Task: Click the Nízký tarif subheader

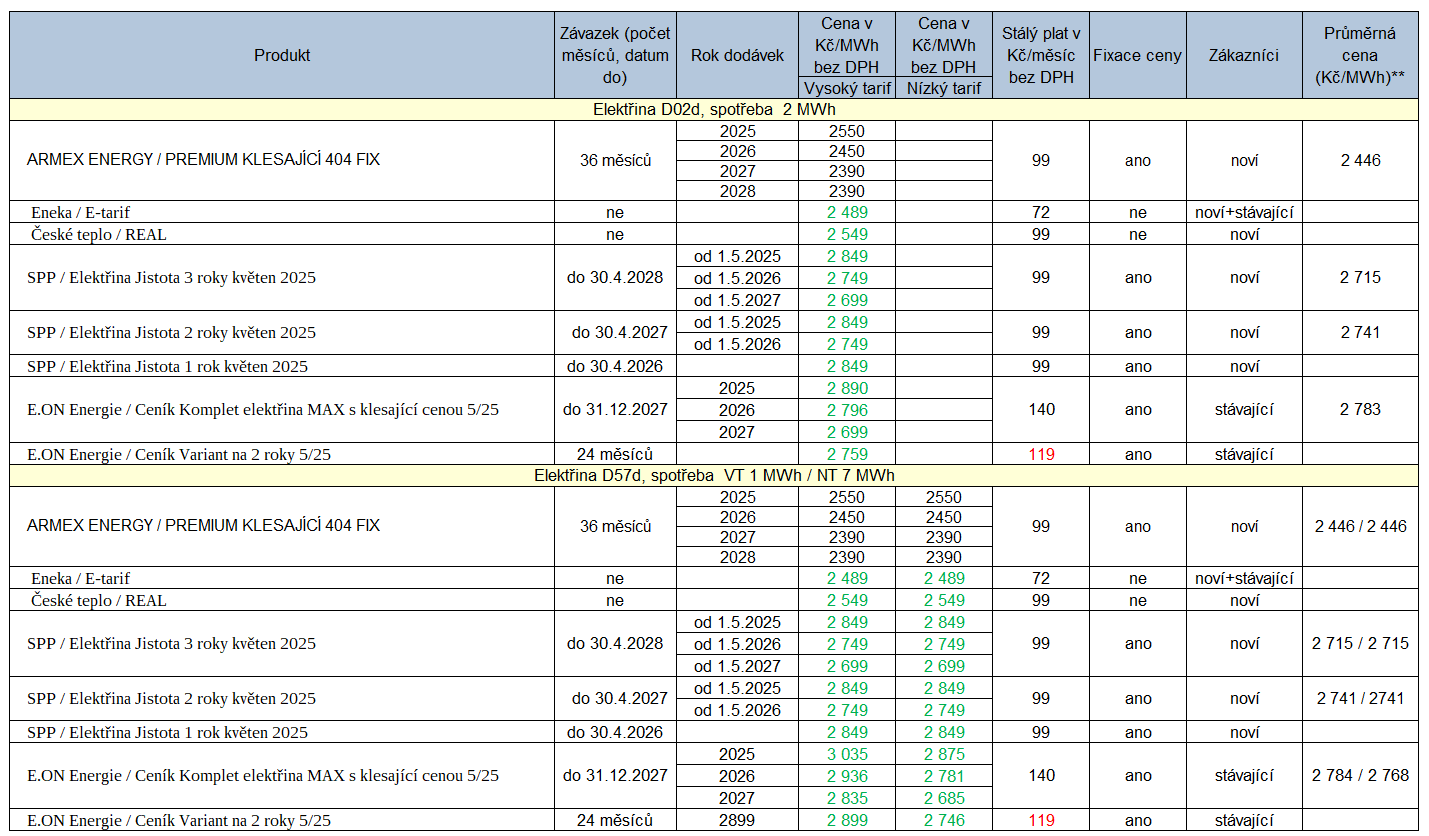Action: tap(943, 88)
